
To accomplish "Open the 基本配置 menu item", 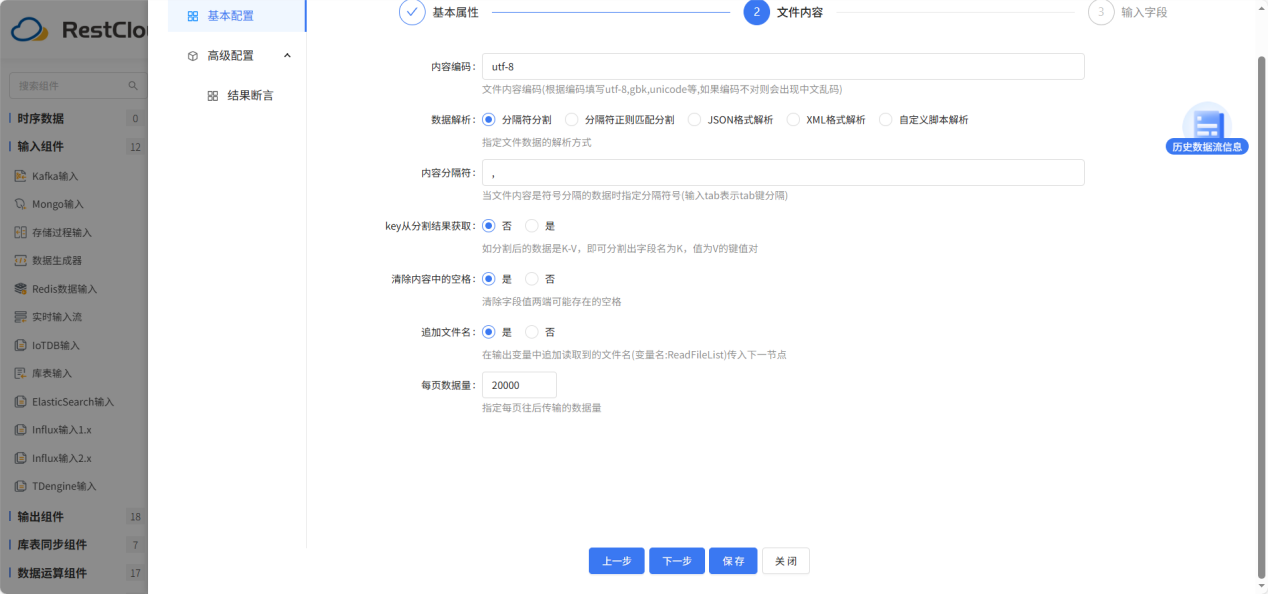I will [230, 16].
